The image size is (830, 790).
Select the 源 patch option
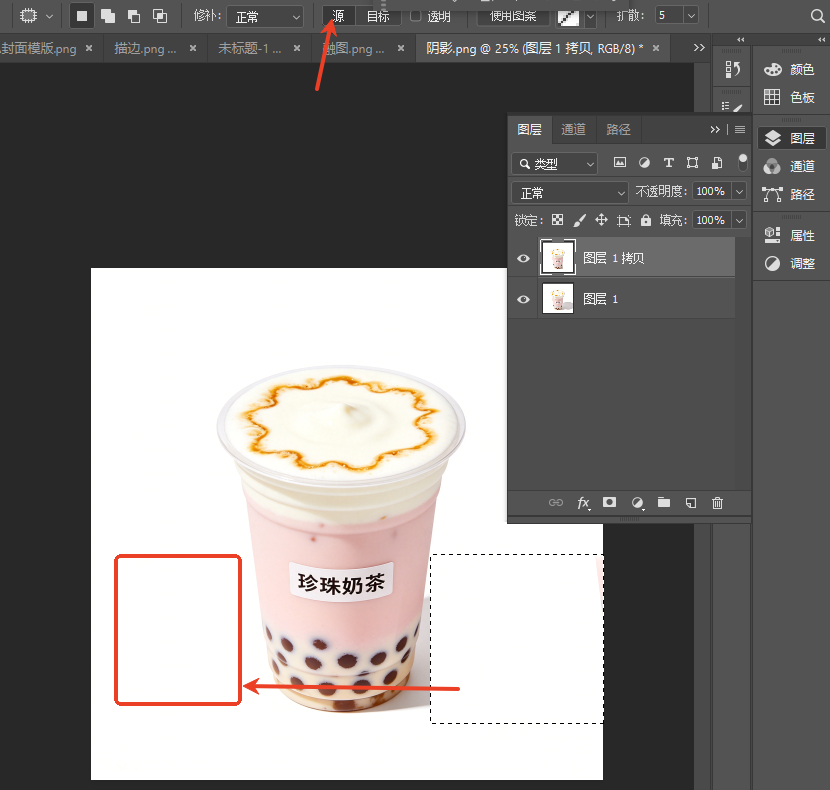(x=339, y=16)
